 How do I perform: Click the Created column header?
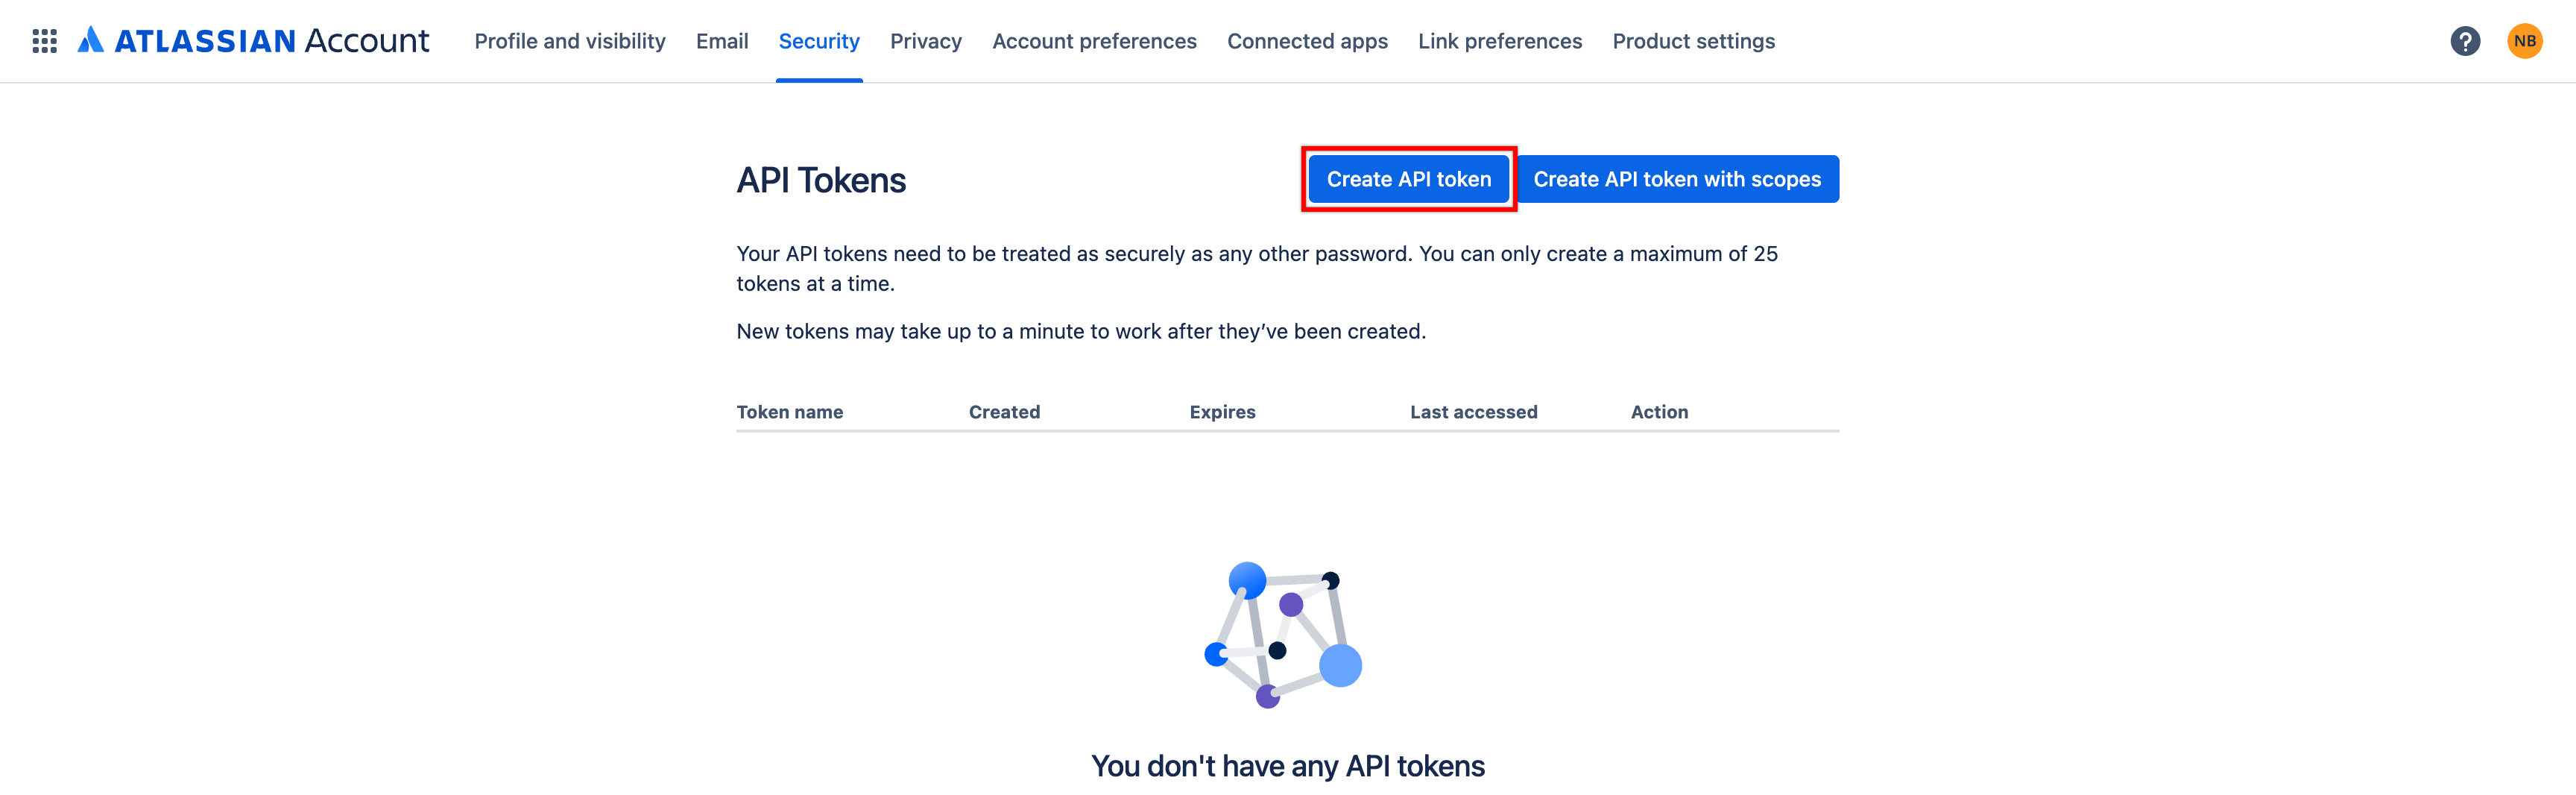pyautogui.click(x=1004, y=411)
